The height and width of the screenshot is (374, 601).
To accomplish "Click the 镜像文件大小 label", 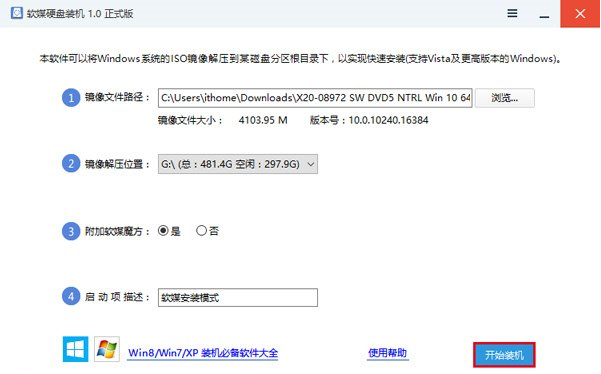I will [190, 120].
